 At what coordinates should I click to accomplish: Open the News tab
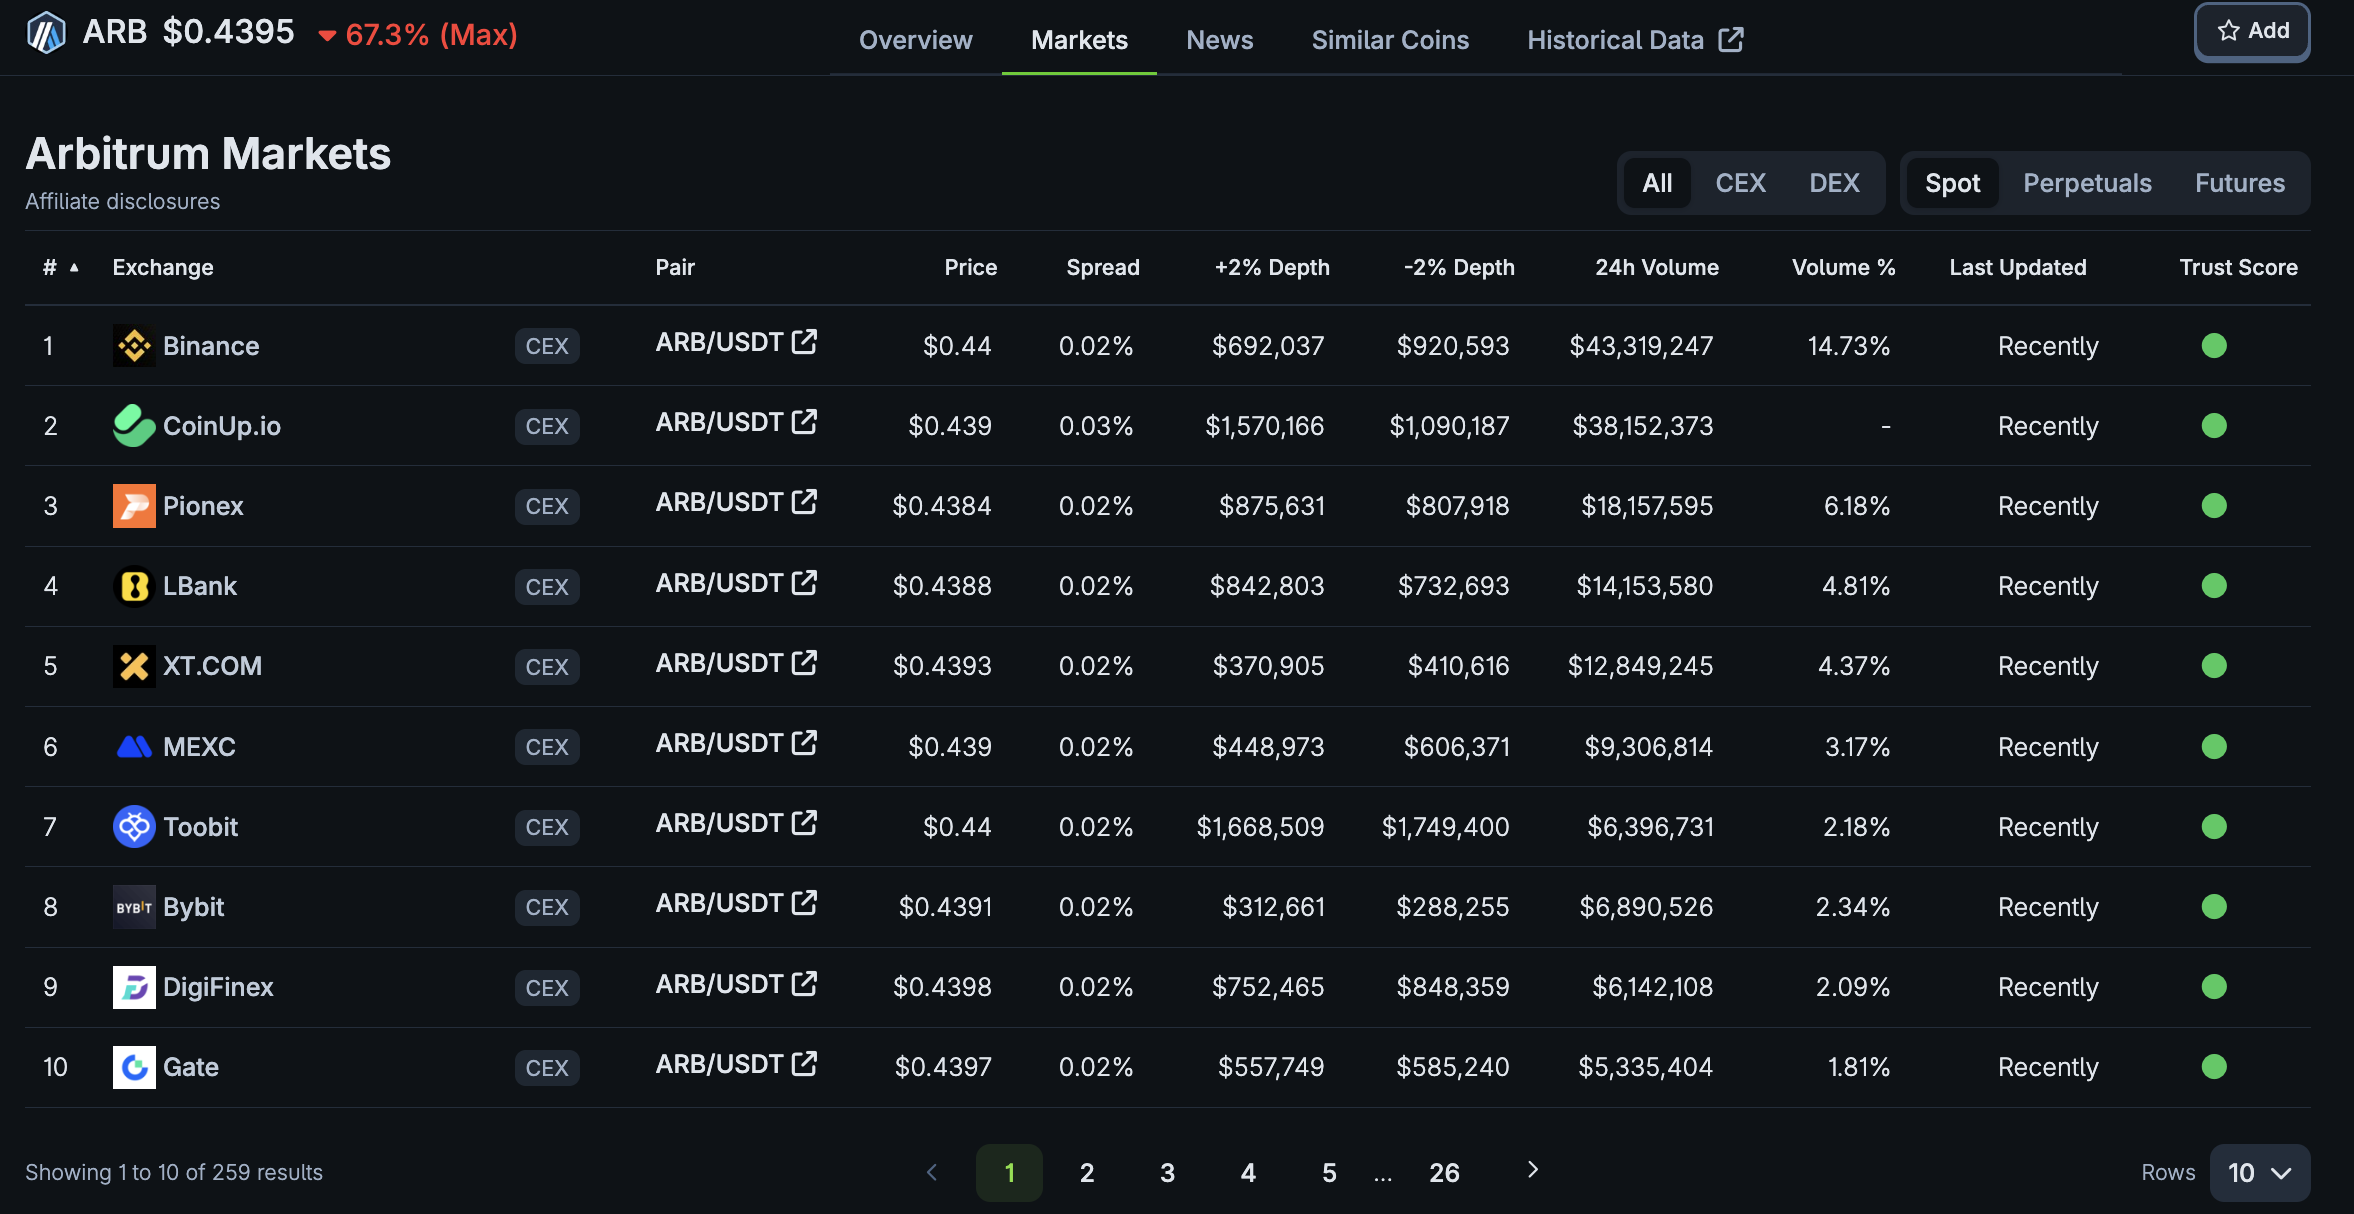pyautogui.click(x=1219, y=40)
